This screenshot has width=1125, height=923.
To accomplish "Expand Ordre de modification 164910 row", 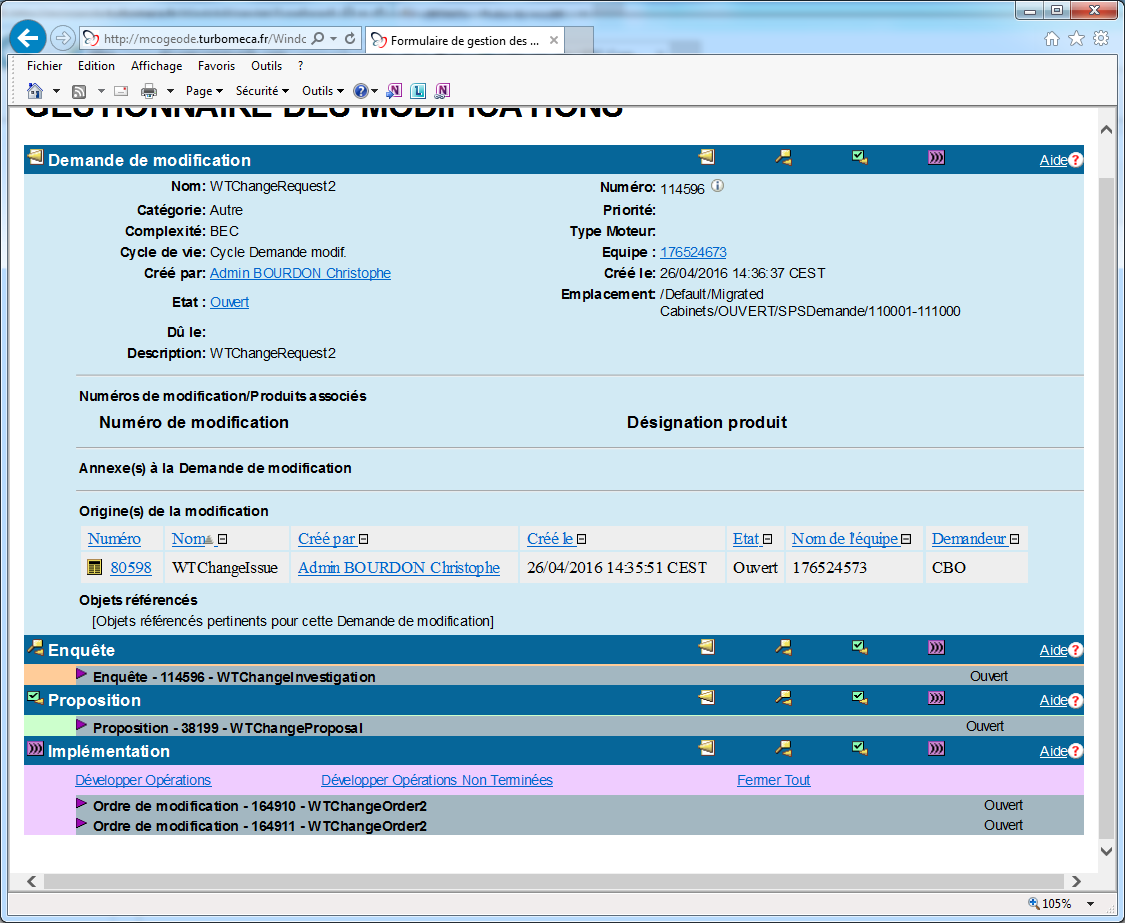I will [x=82, y=803].
